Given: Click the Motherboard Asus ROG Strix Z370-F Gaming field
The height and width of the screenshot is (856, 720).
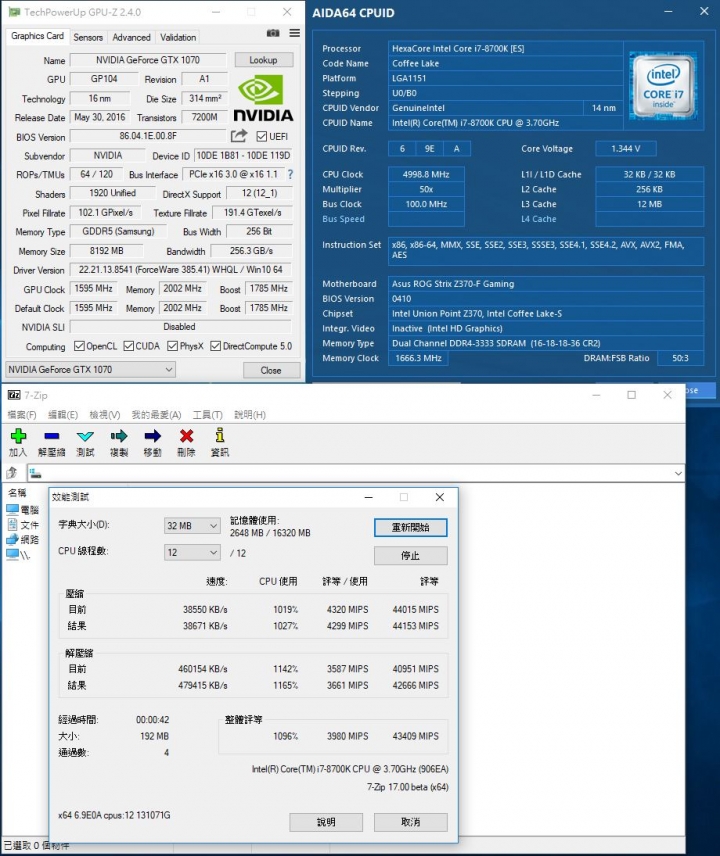Looking at the screenshot, I should 546,284.
